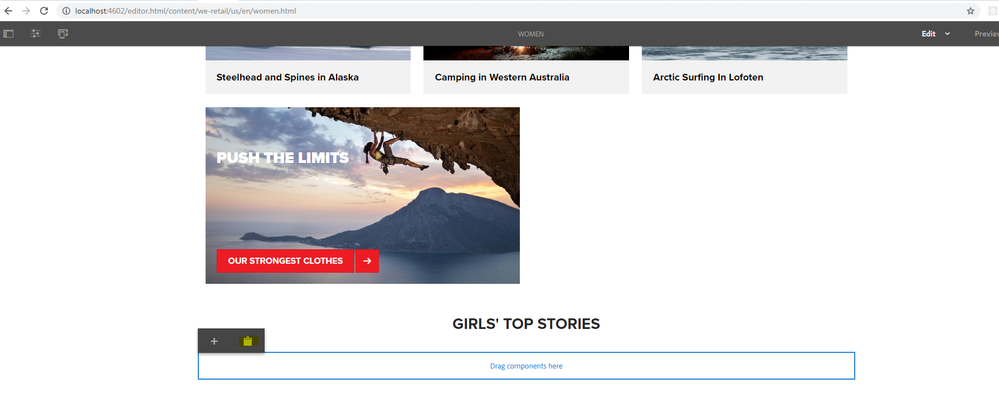Click the WOMEN page title in toolbar
The height and width of the screenshot is (415, 999).
(x=531, y=33)
